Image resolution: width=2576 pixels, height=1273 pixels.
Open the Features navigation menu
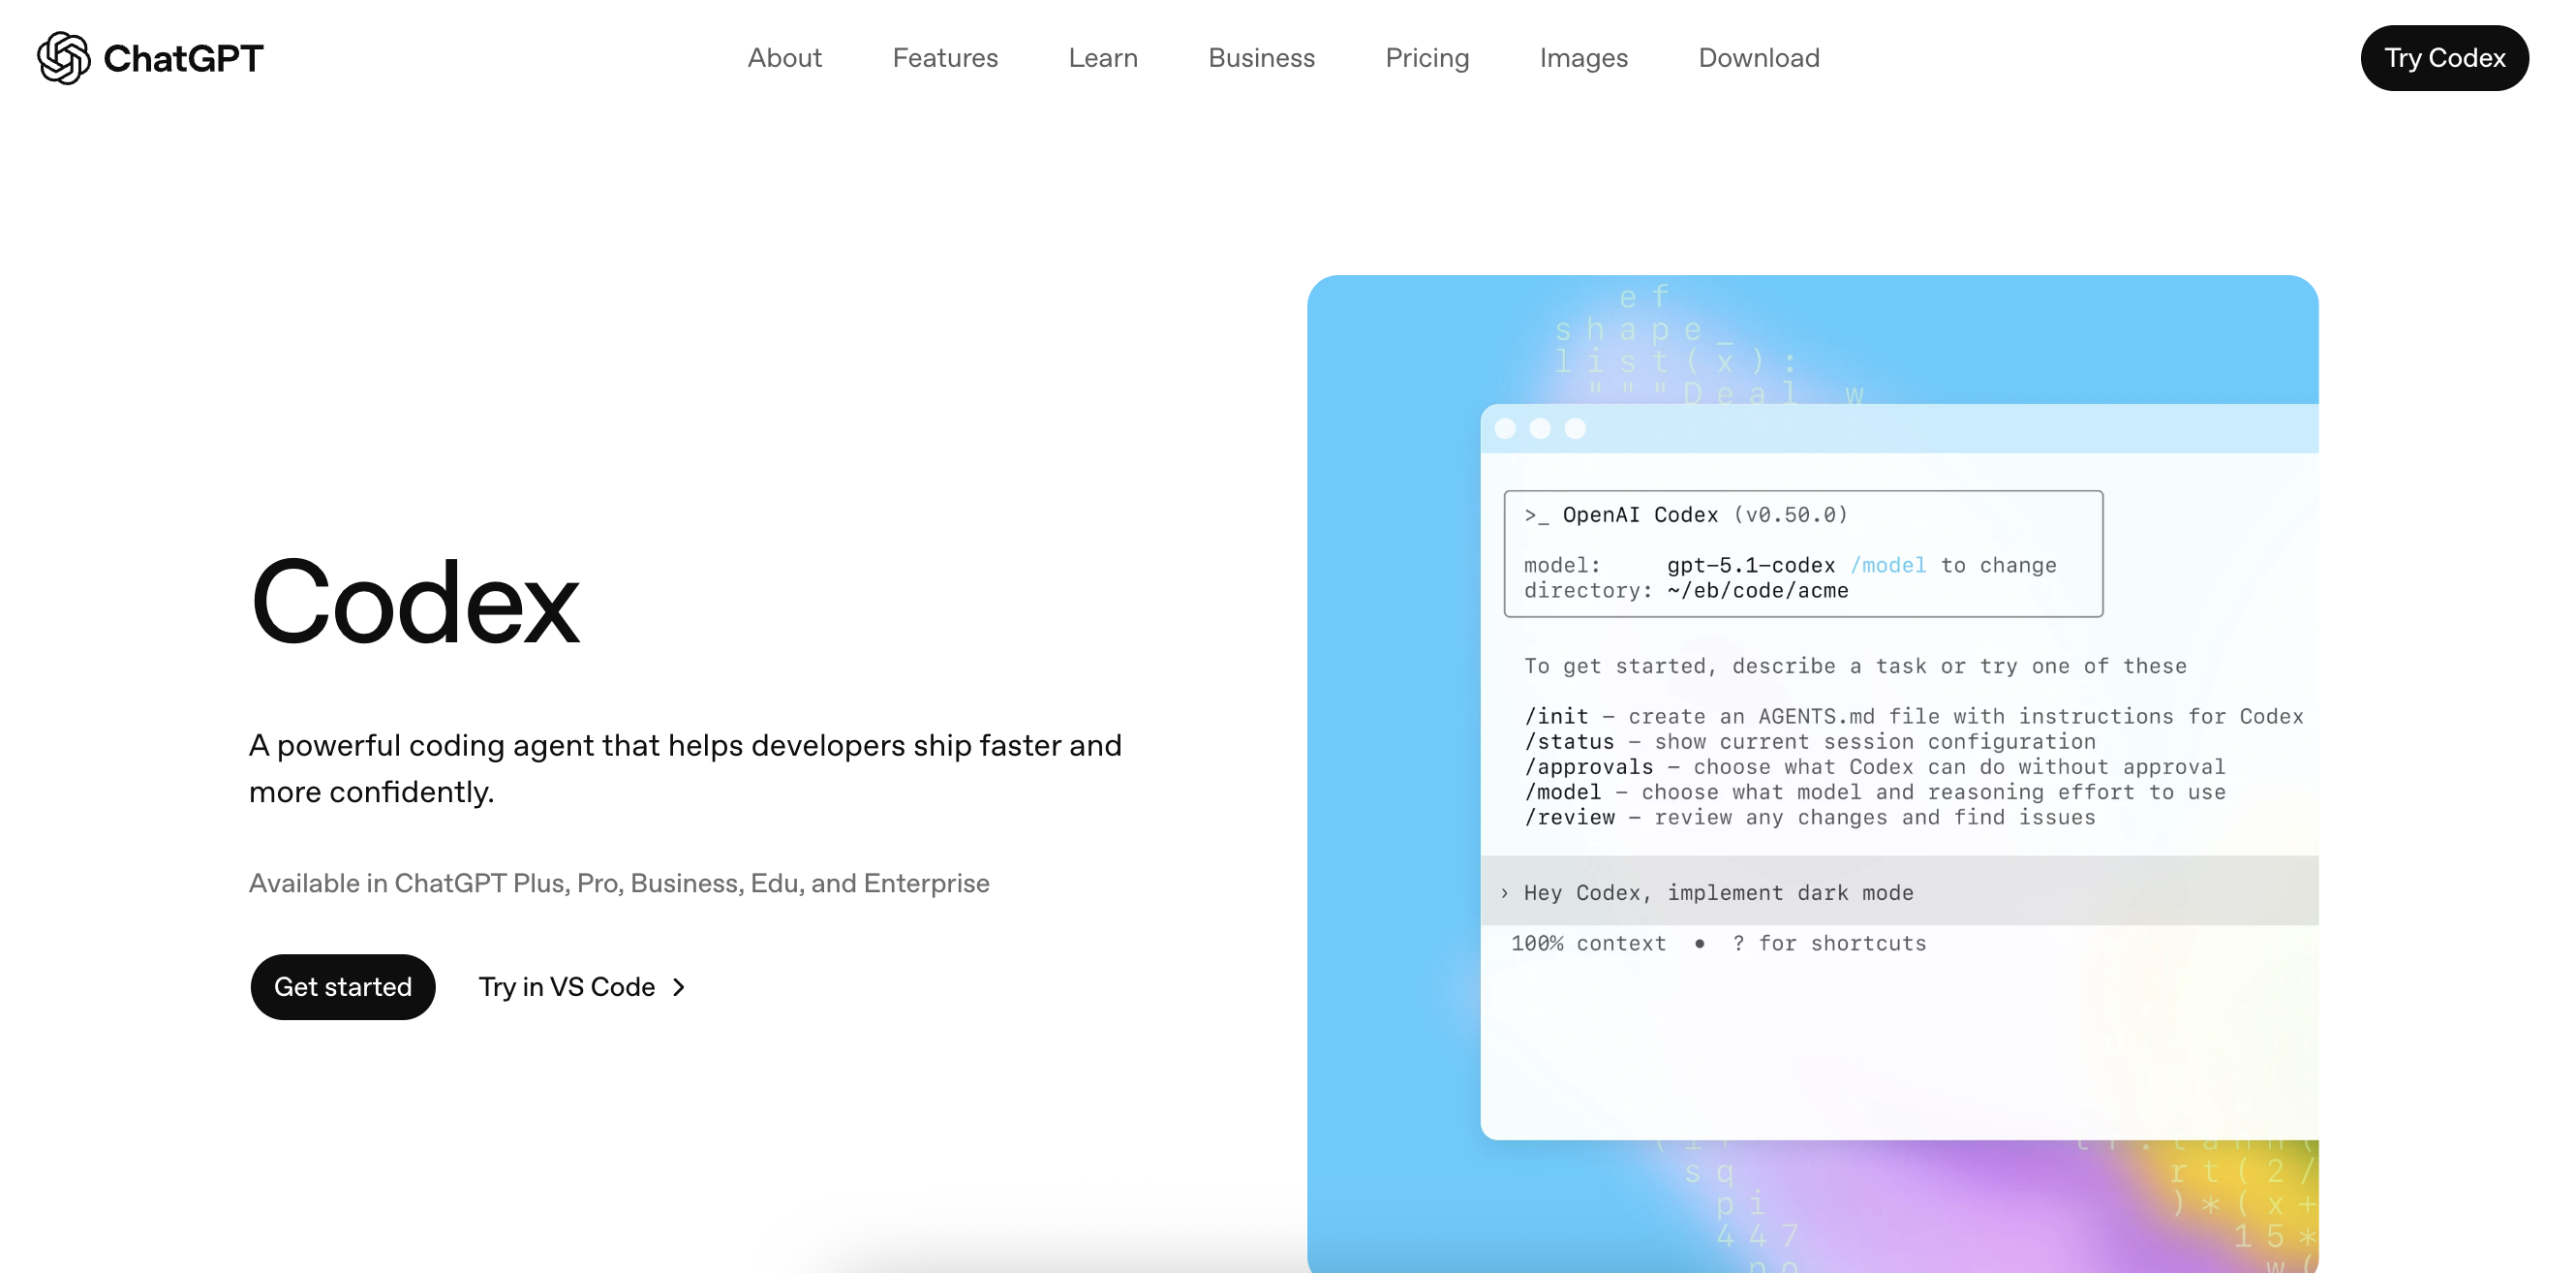click(x=945, y=58)
